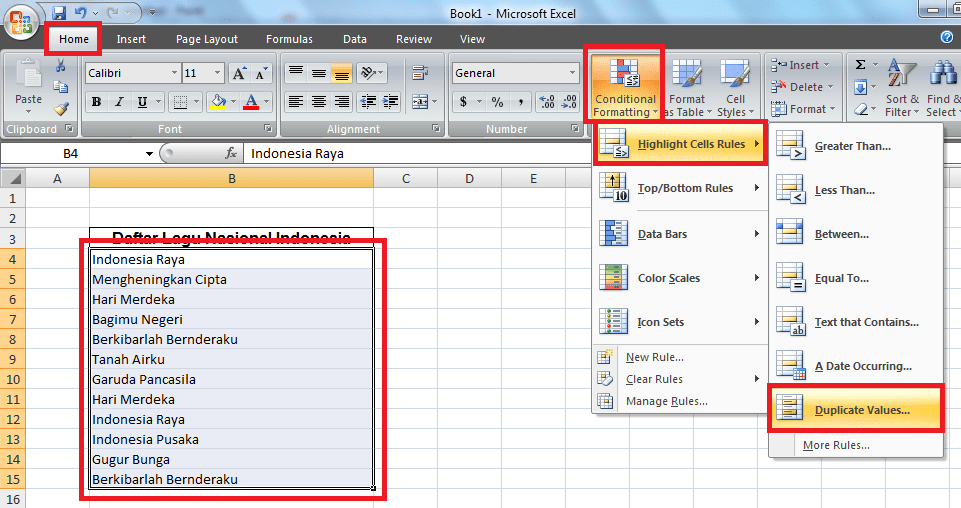The image size is (961, 508).
Task: Toggle Italic formatting
Action: 120,102
